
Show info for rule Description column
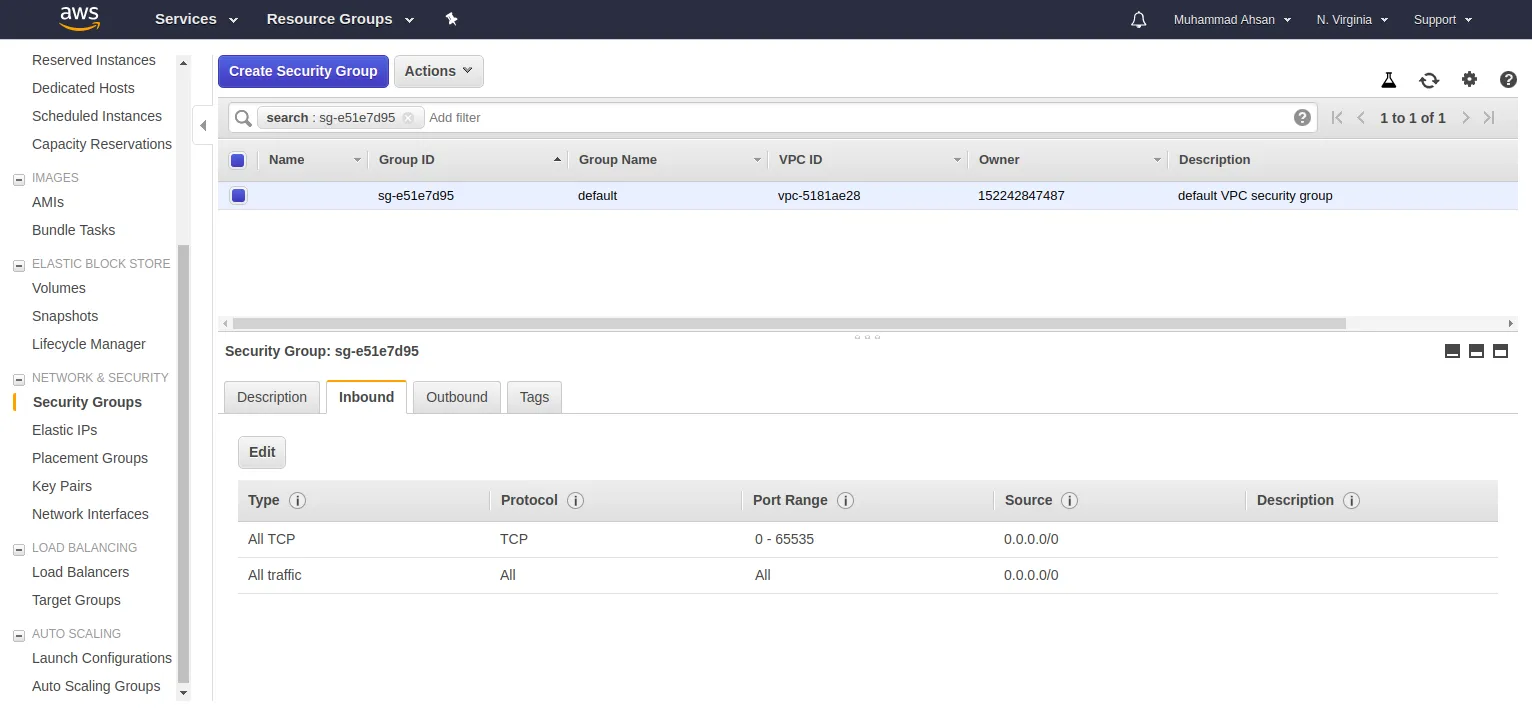tap(1351, 501)
